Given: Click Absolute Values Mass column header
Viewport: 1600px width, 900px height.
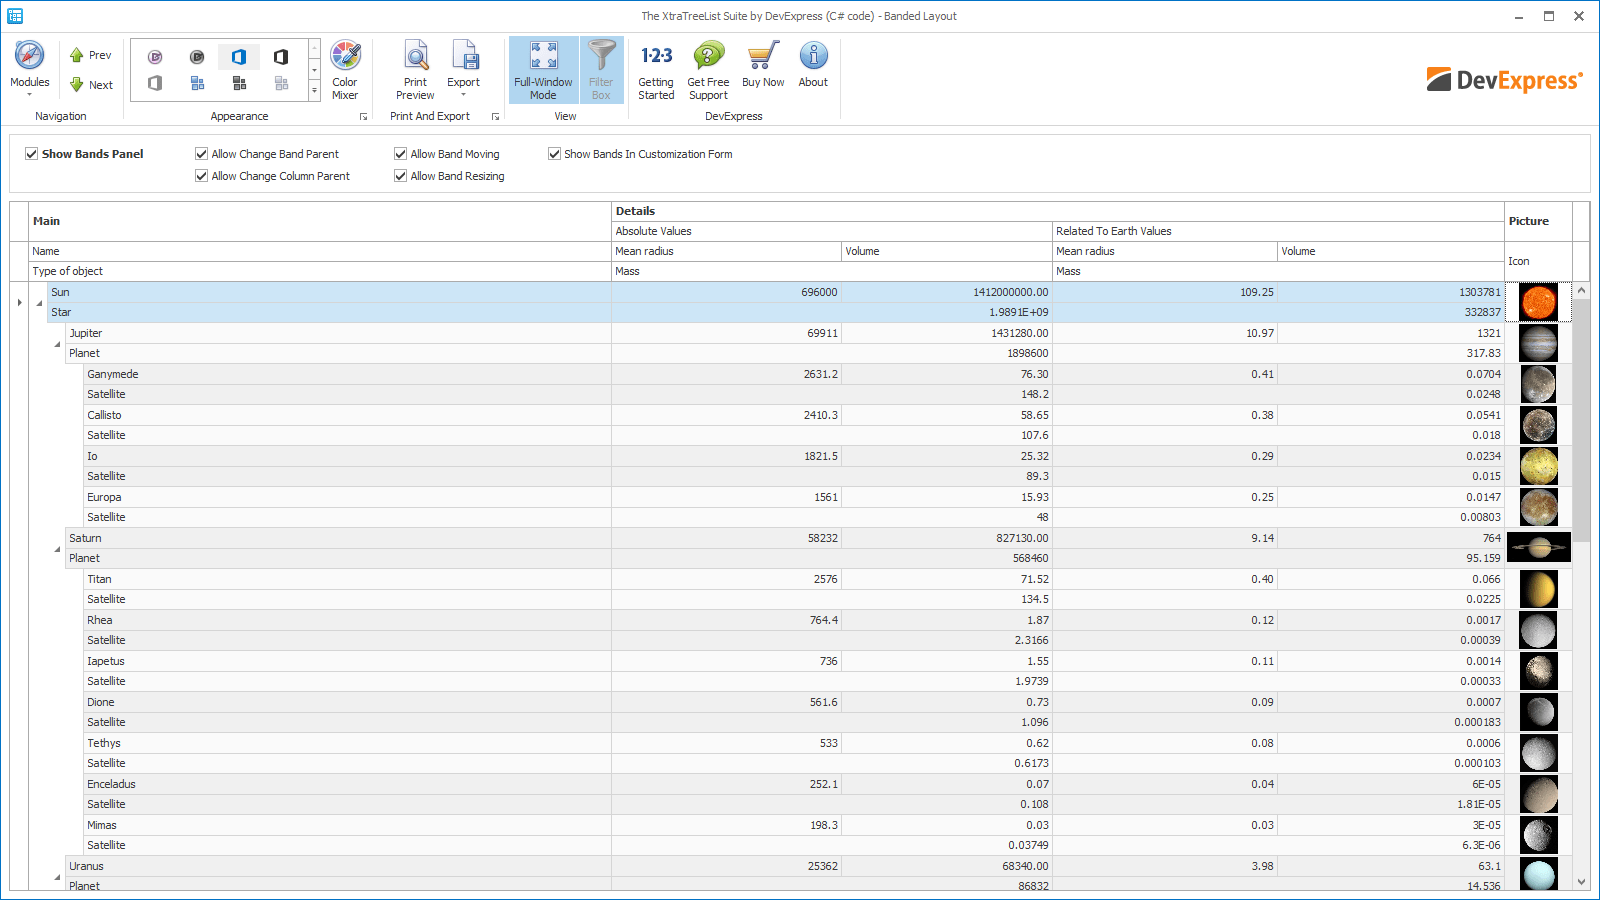Looking at the screenshot, I should [x=832, y=271].
